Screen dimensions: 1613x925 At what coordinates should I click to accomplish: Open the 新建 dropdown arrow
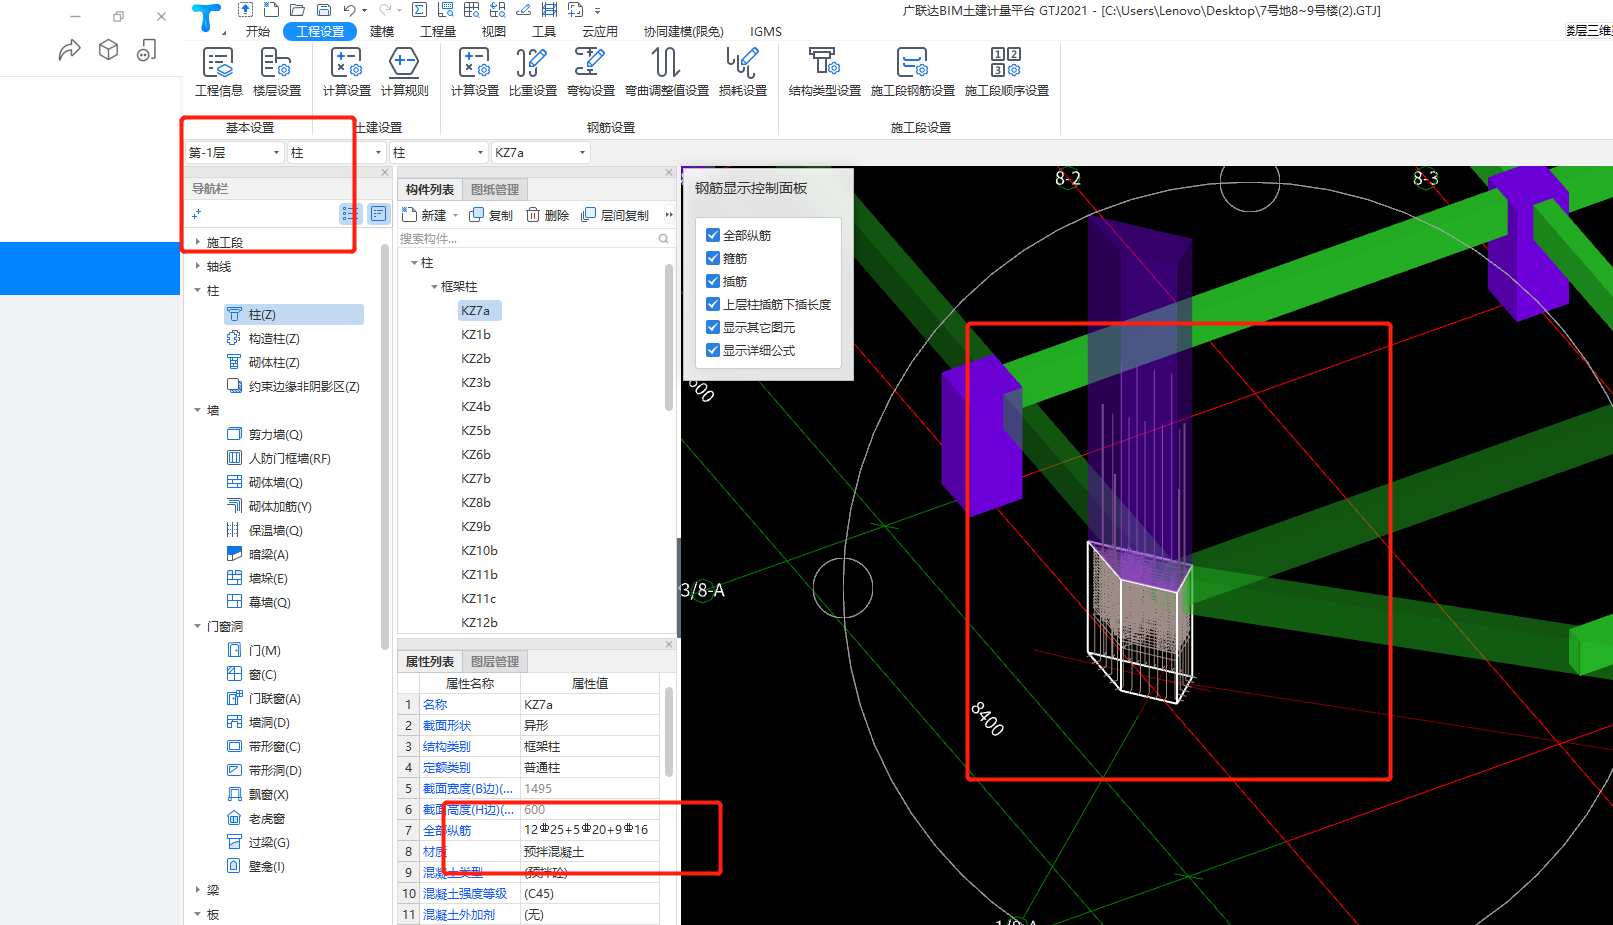(455, 215)
